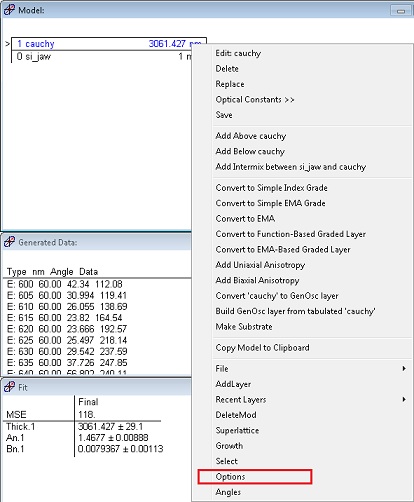Click the MSE value 118.
Viewport: 414px width, 502px height.
pos(87,414)
